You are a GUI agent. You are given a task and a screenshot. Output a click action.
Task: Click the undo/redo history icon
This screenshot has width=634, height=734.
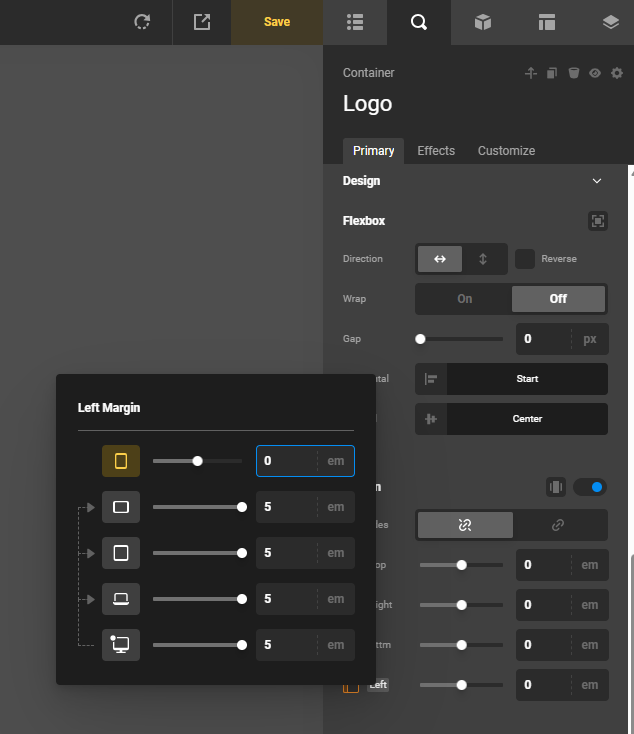click(142, 22)
